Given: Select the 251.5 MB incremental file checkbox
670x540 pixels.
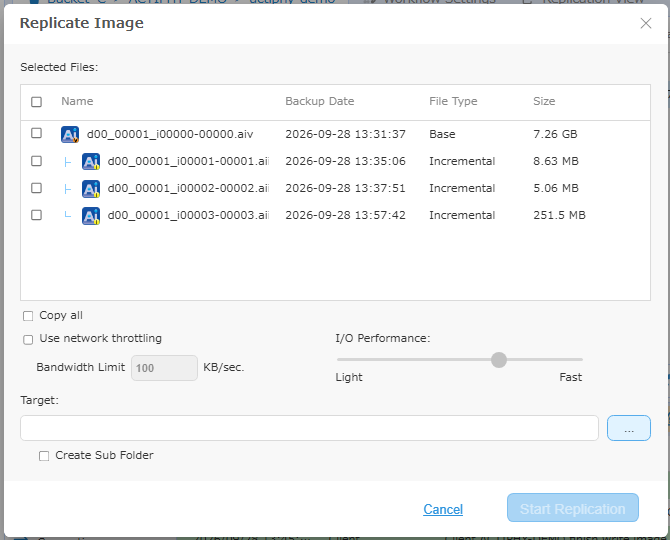Looking at the screenshot, I should point(36,215).
